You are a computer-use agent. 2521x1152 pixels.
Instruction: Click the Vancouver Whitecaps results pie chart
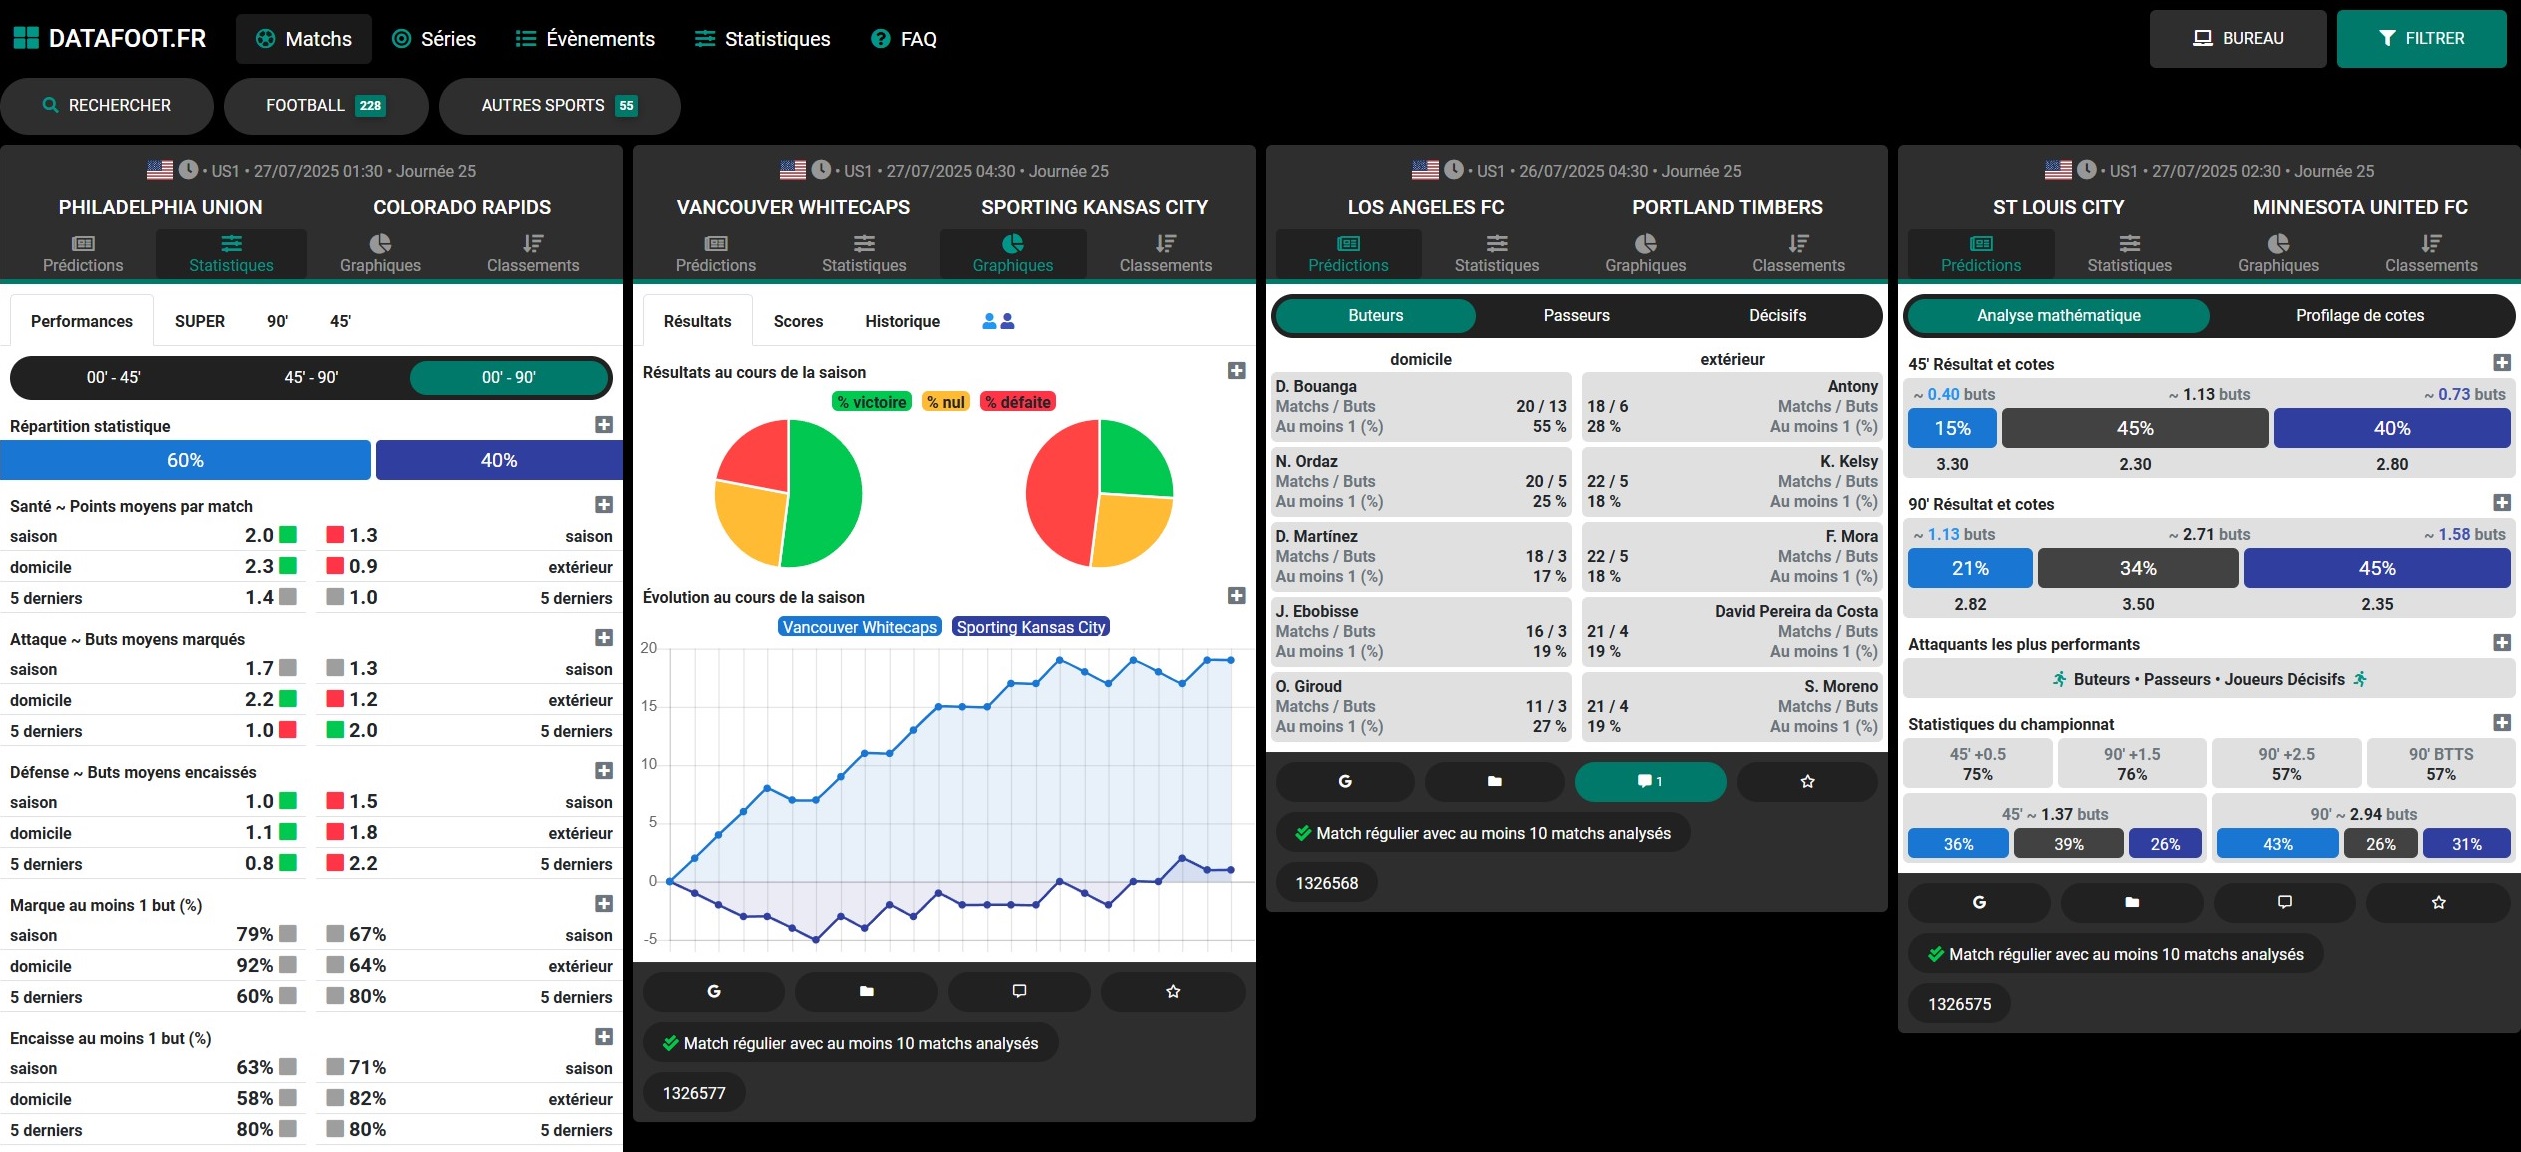(x=788, y=493)
